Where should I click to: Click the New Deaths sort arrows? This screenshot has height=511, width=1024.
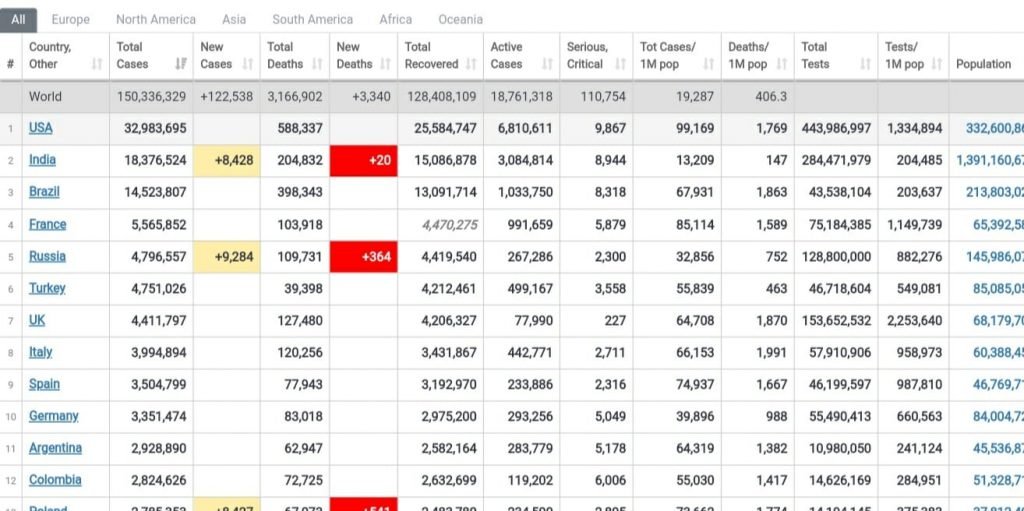point(386,64)
